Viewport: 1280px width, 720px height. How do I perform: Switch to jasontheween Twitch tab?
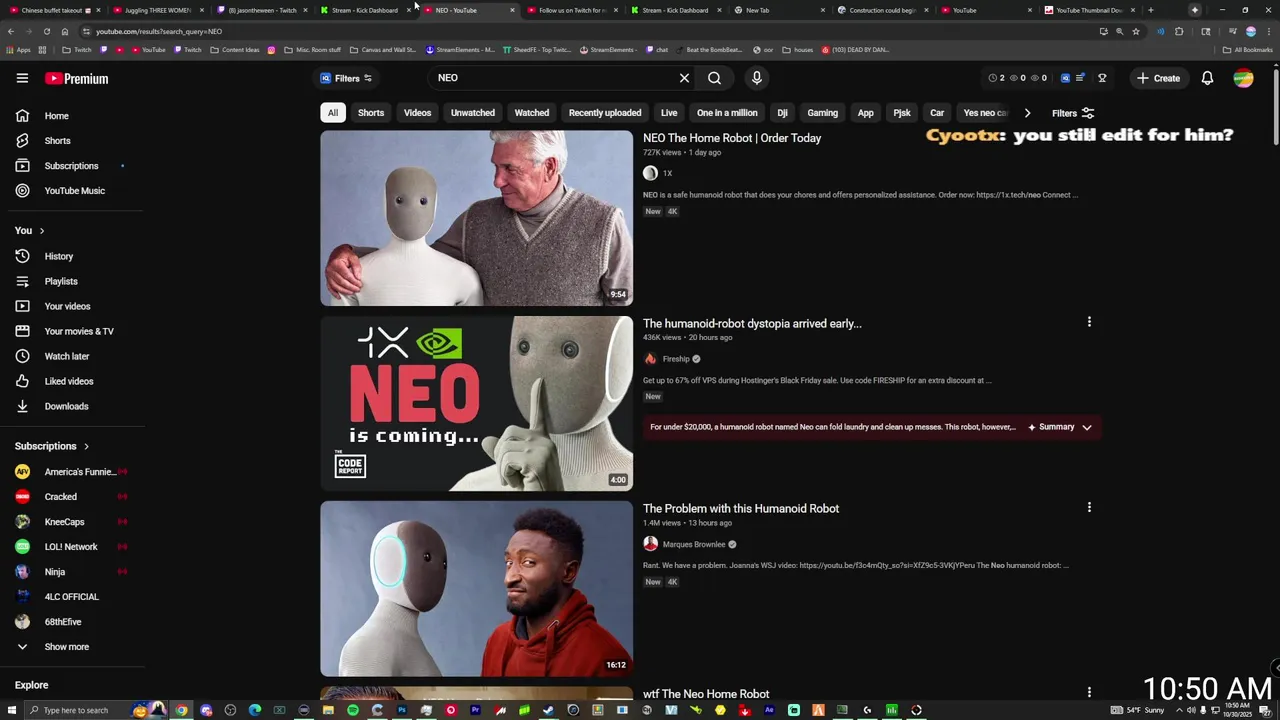click(x=260, y=10)
